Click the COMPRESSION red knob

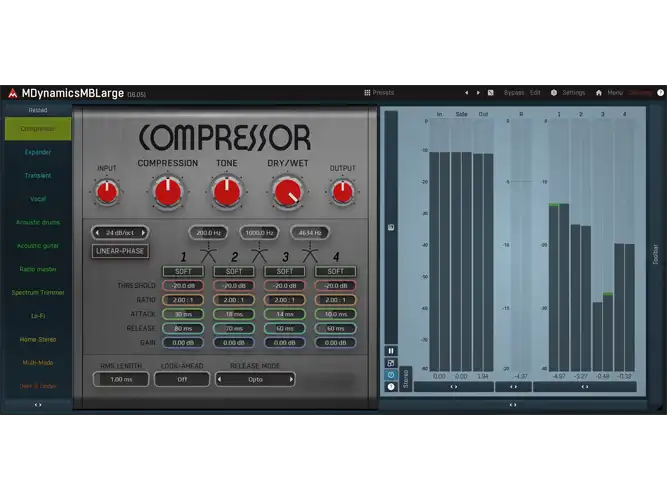168,192
